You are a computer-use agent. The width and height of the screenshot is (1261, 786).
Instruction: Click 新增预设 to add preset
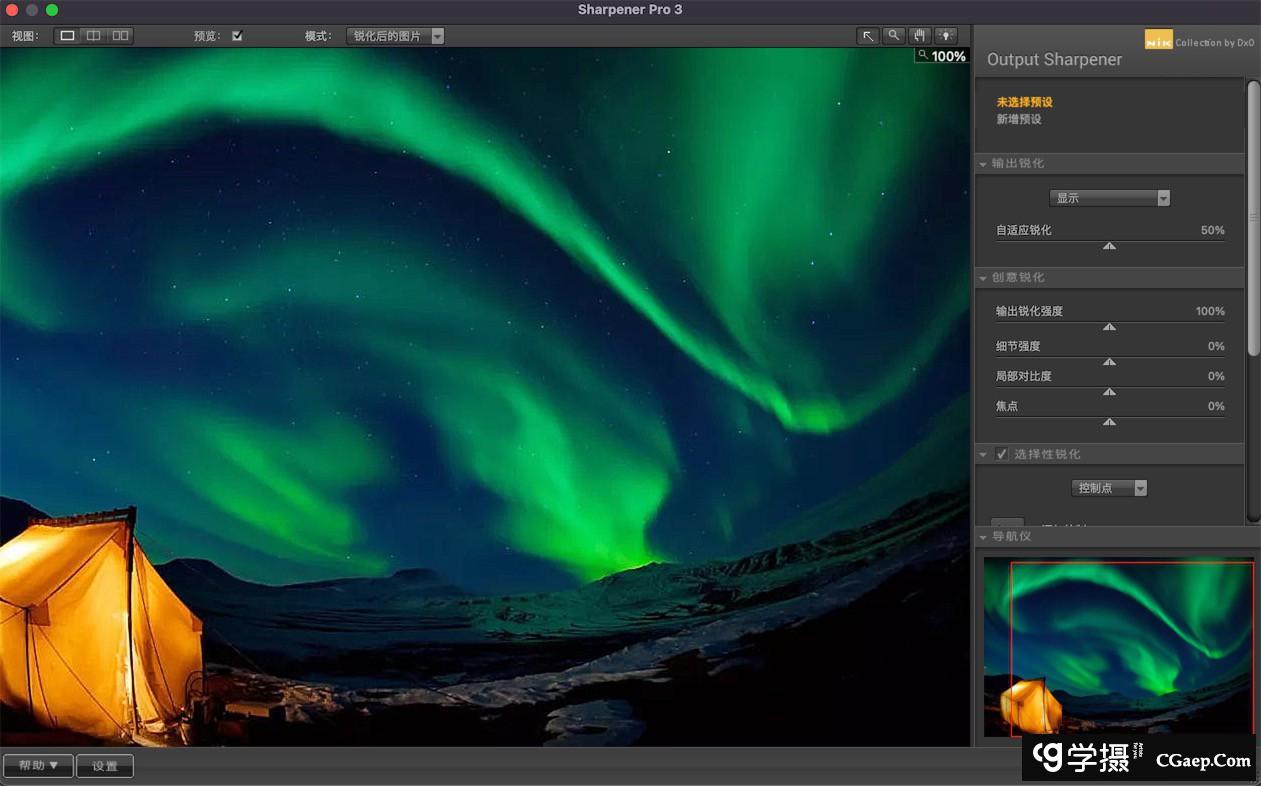click(x=1019, y=119)
